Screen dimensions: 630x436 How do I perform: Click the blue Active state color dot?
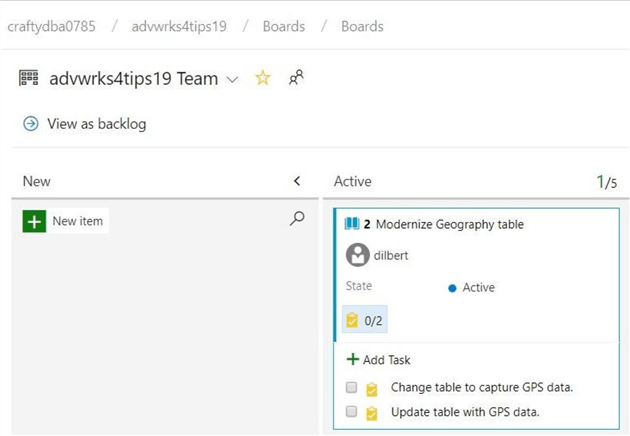point(452,288)
